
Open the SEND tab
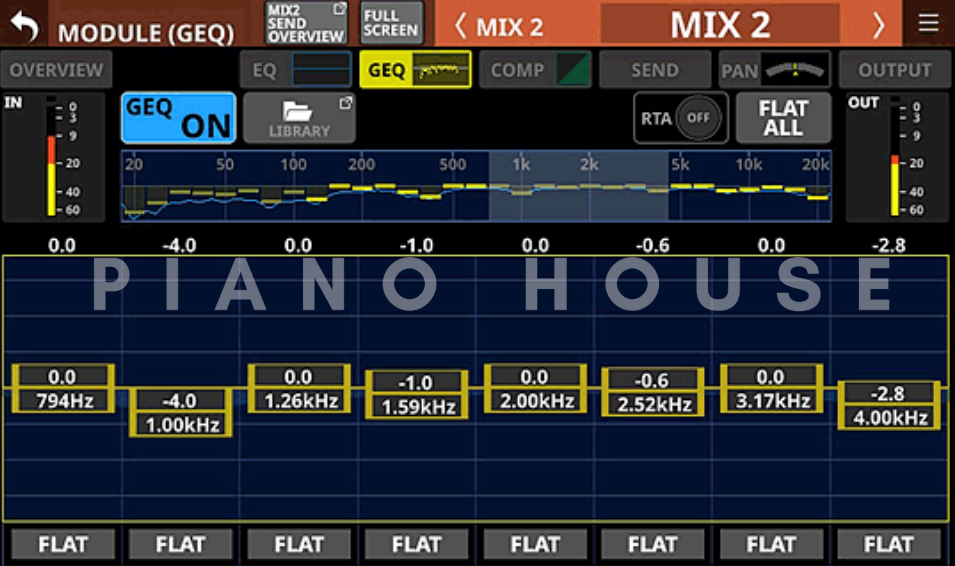click(655, 70)
